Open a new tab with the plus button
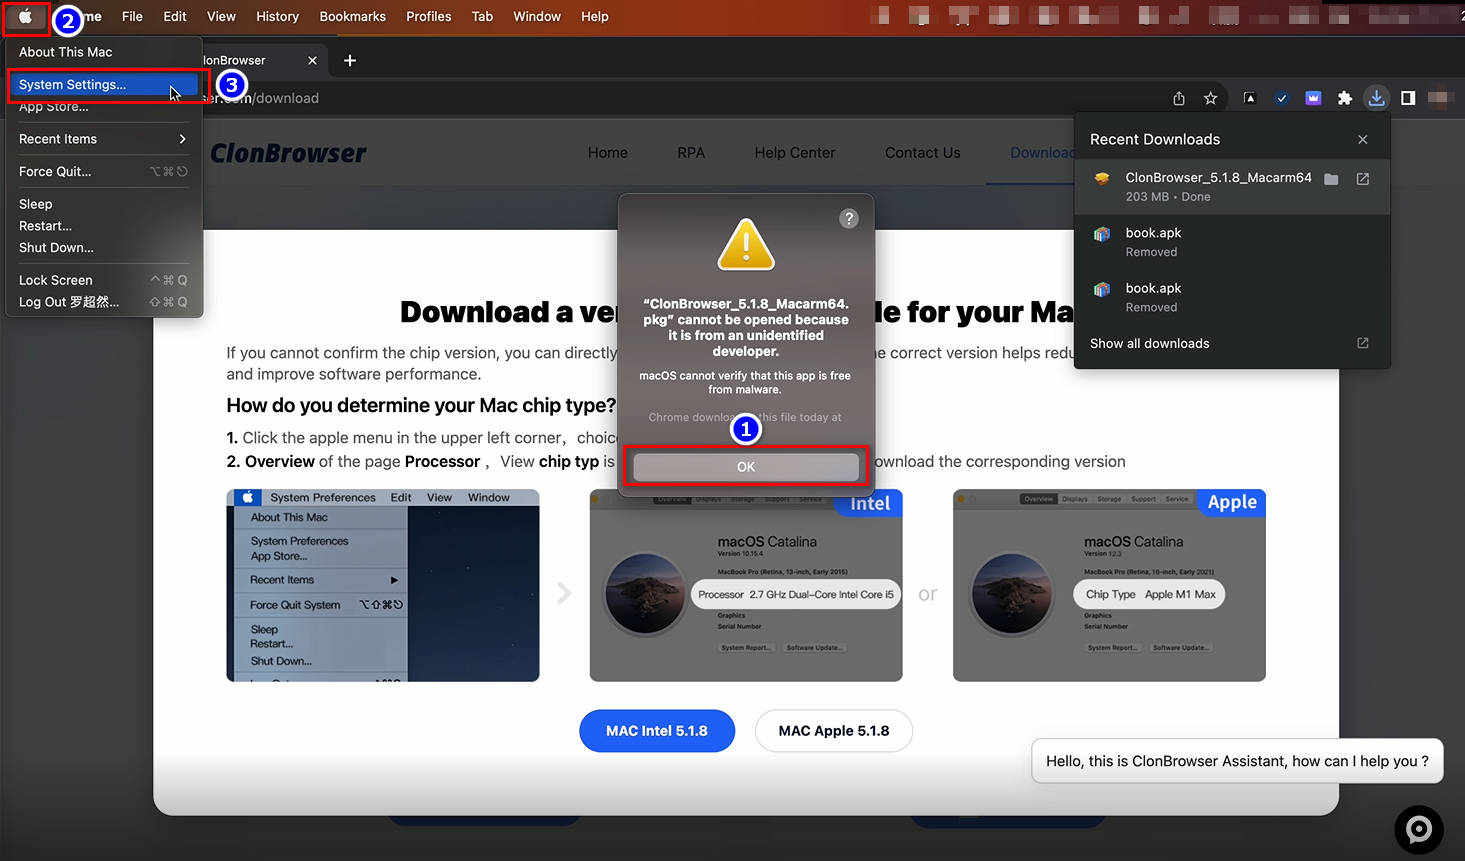 350,61
